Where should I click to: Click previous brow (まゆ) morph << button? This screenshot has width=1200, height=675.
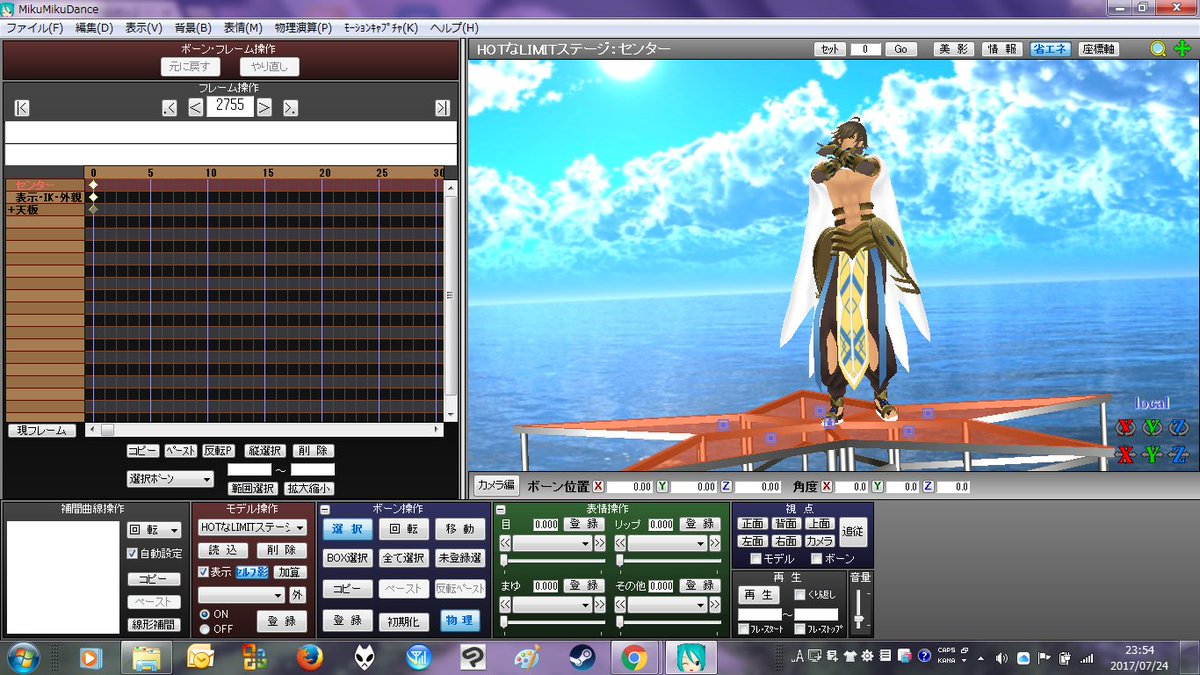click(x=506, y=605)
